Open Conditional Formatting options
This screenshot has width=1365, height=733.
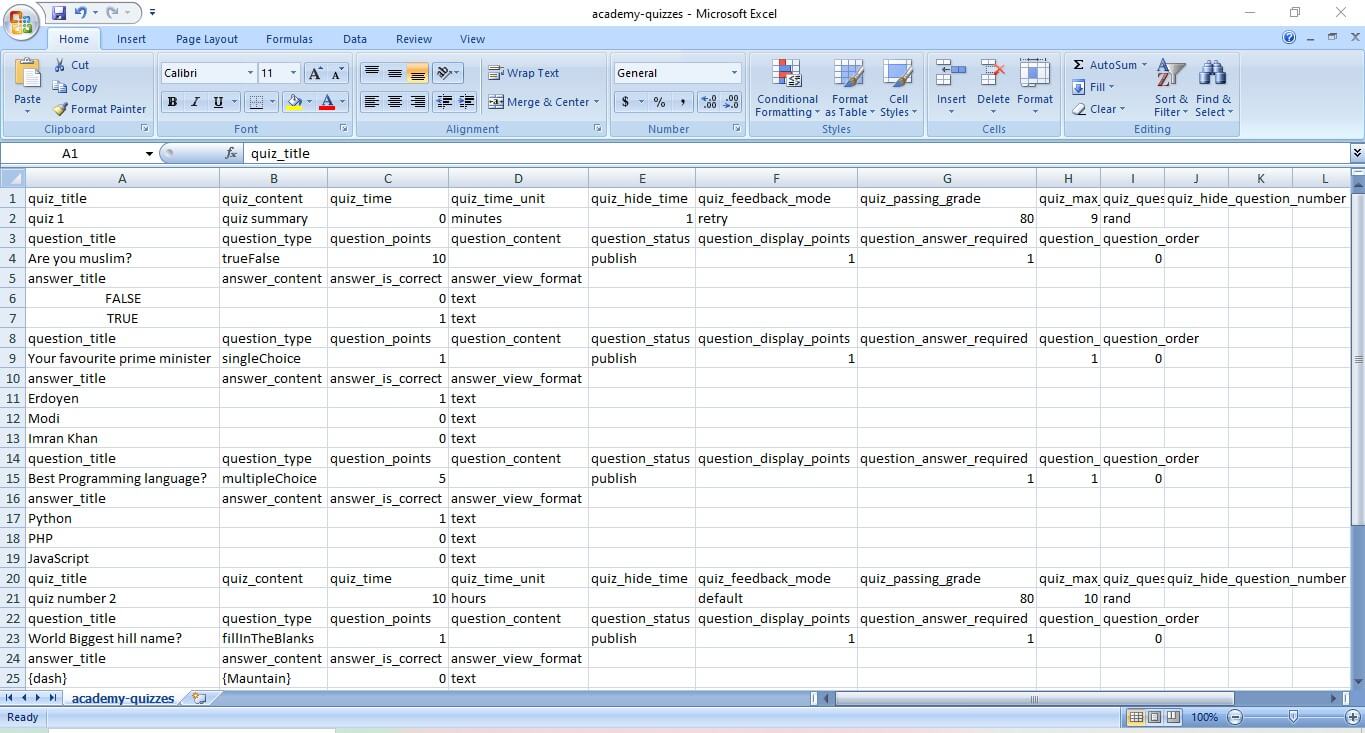(786, 88)
